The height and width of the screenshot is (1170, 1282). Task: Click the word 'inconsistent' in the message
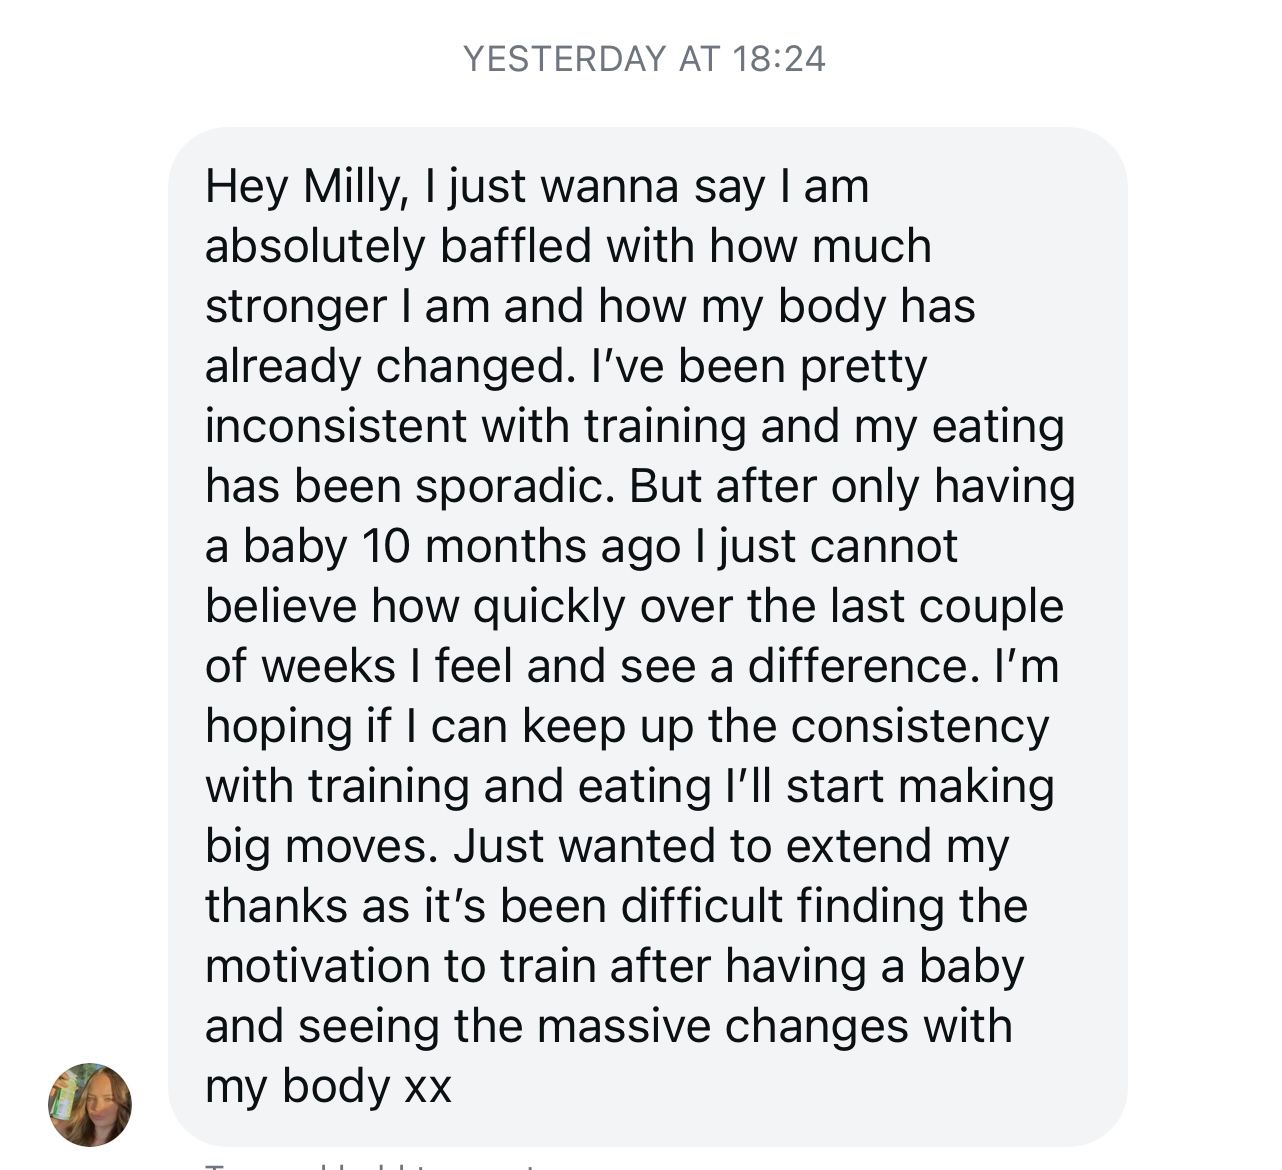(x=337, y=427)
